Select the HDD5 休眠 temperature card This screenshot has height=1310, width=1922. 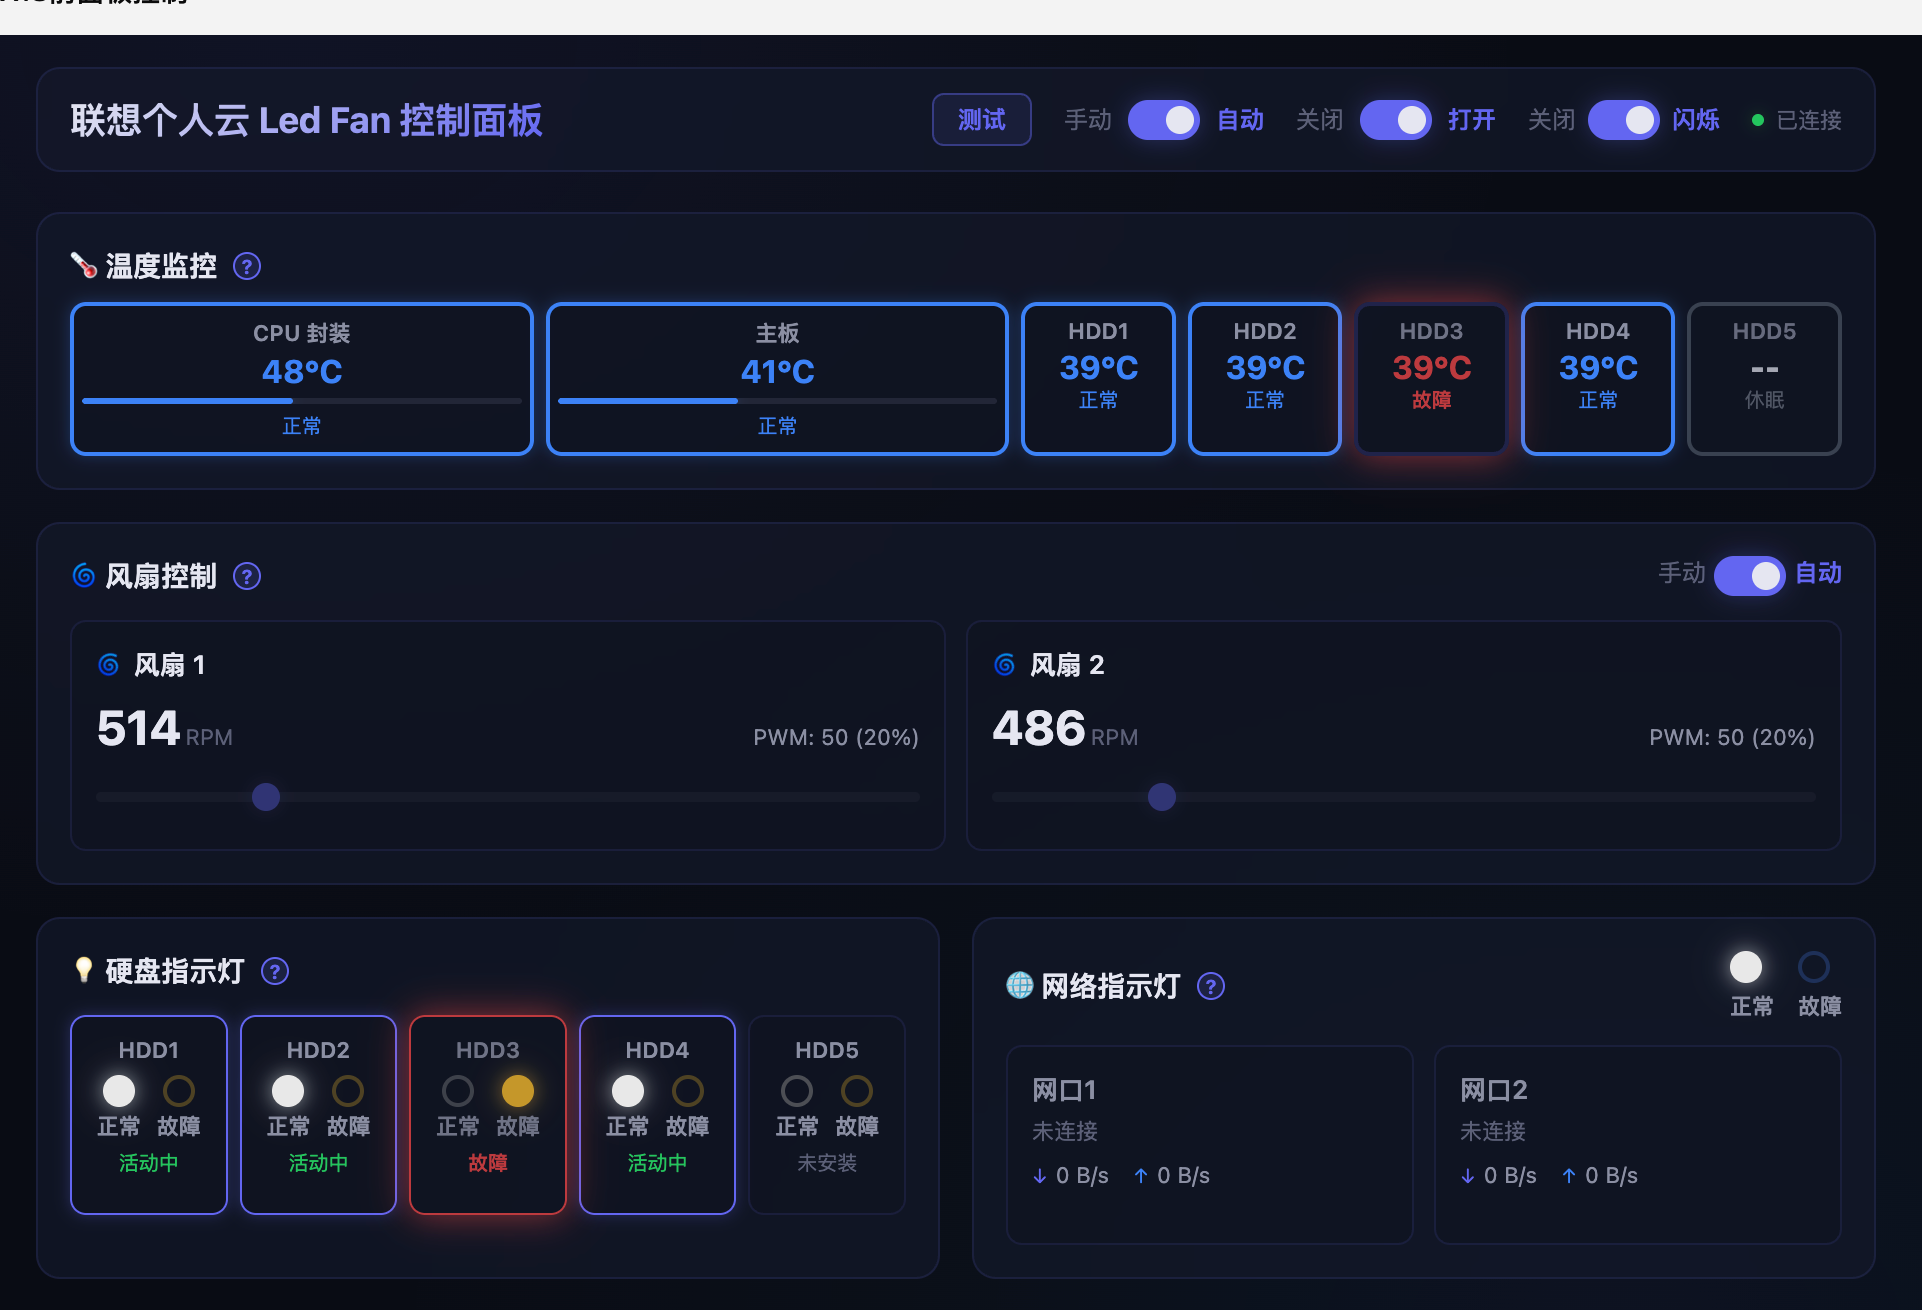[x=1764, y=379]
